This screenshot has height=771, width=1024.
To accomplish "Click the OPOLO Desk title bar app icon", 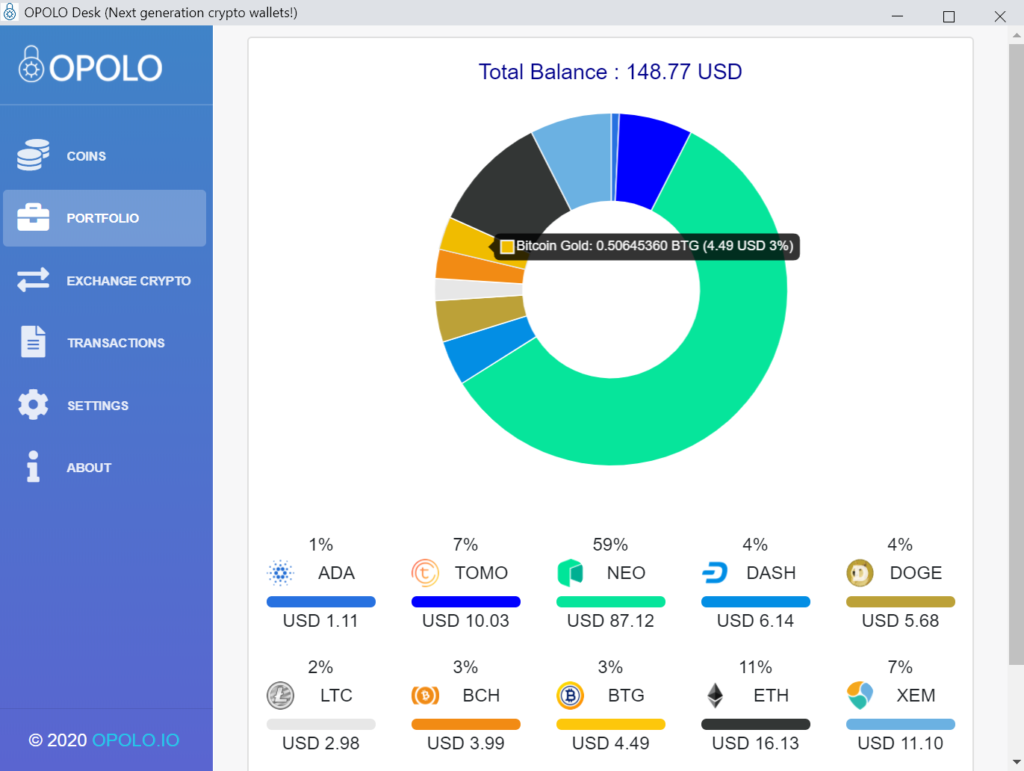I will click(10, 12).
